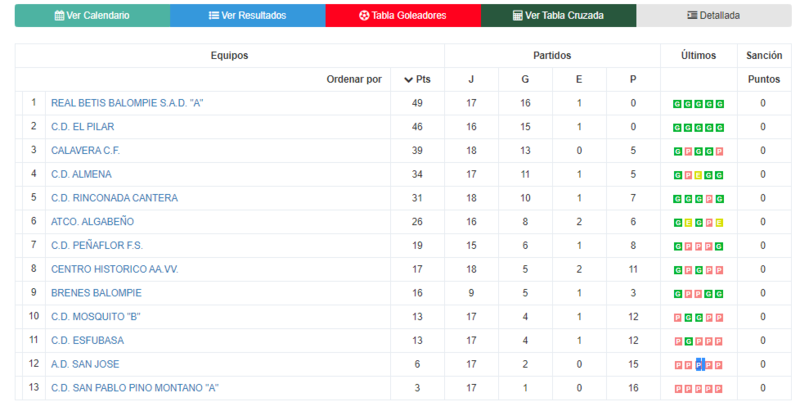Open the REAL BETIS BALOMPIE S.A.D. "A" team link
Viewport: 800px width, 411px height.
click(x=127, y=103)
